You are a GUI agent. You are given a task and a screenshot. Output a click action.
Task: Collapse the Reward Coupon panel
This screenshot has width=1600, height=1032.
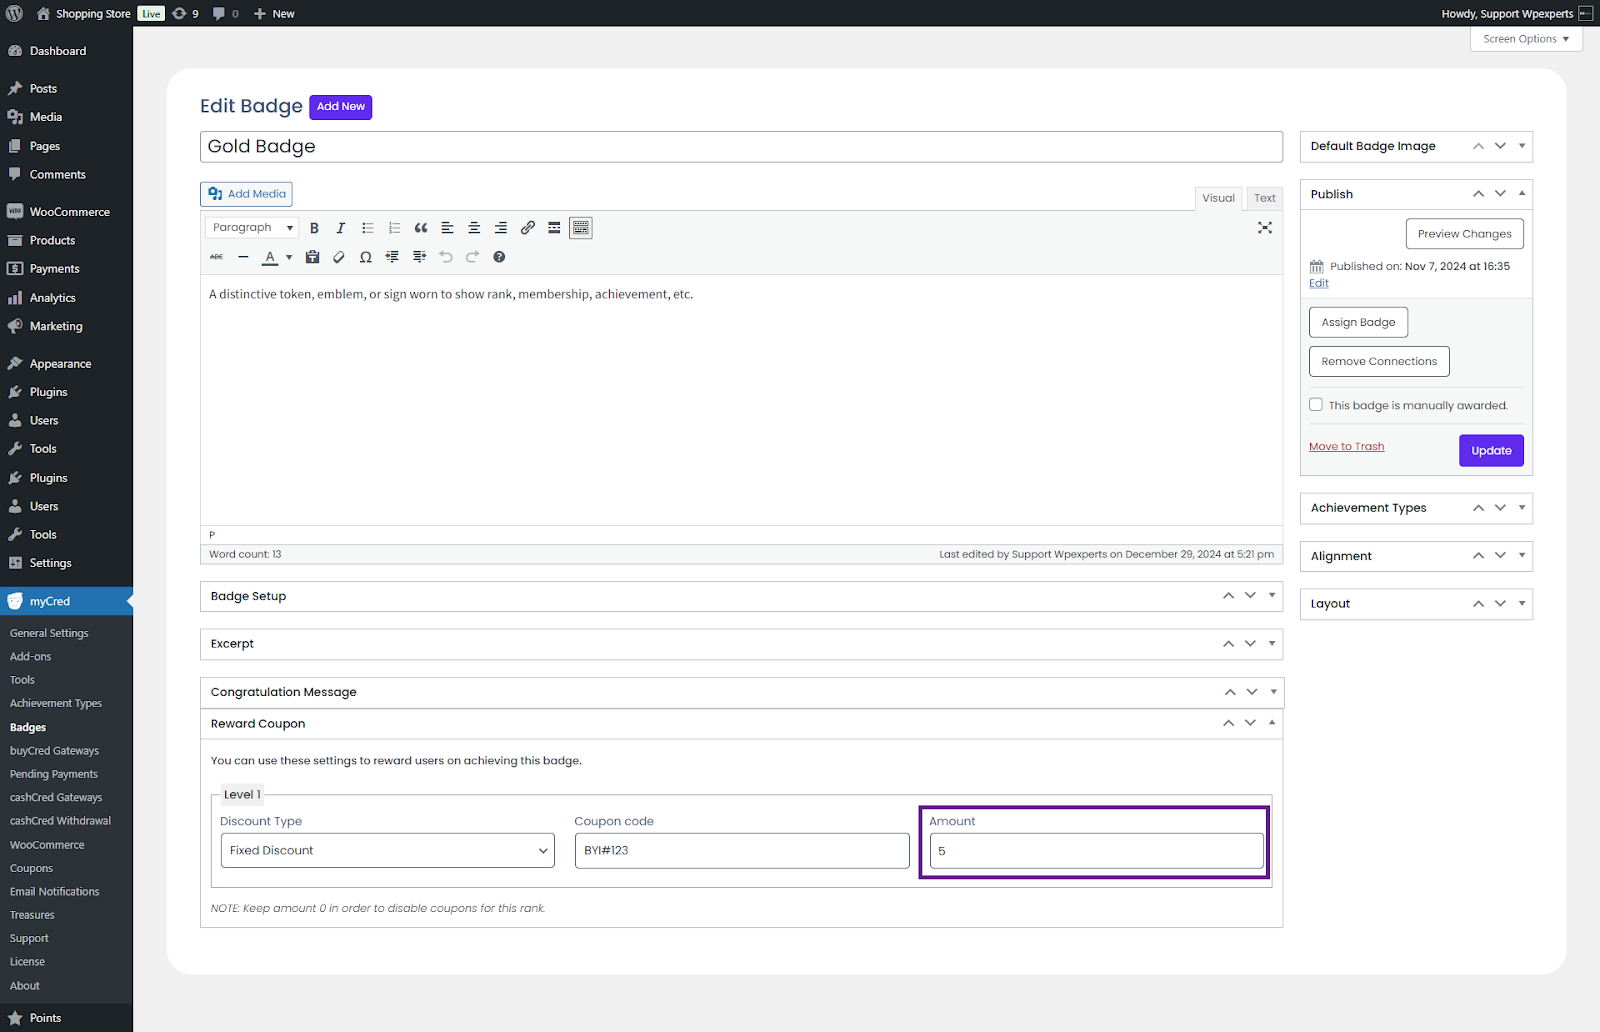[x=1272, y=723]
